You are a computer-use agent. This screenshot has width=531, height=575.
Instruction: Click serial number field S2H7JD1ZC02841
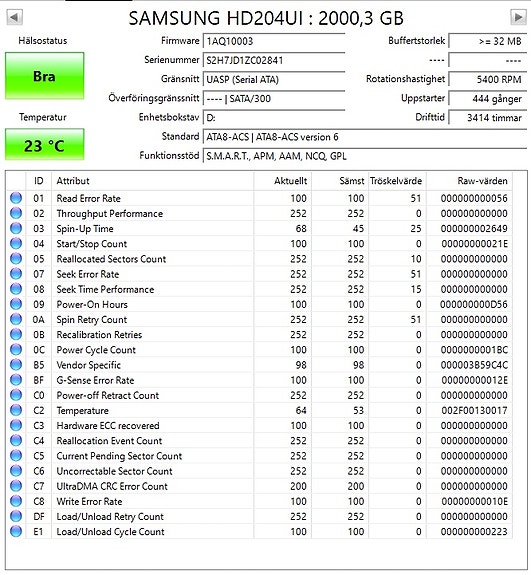(x=274, y=60)
